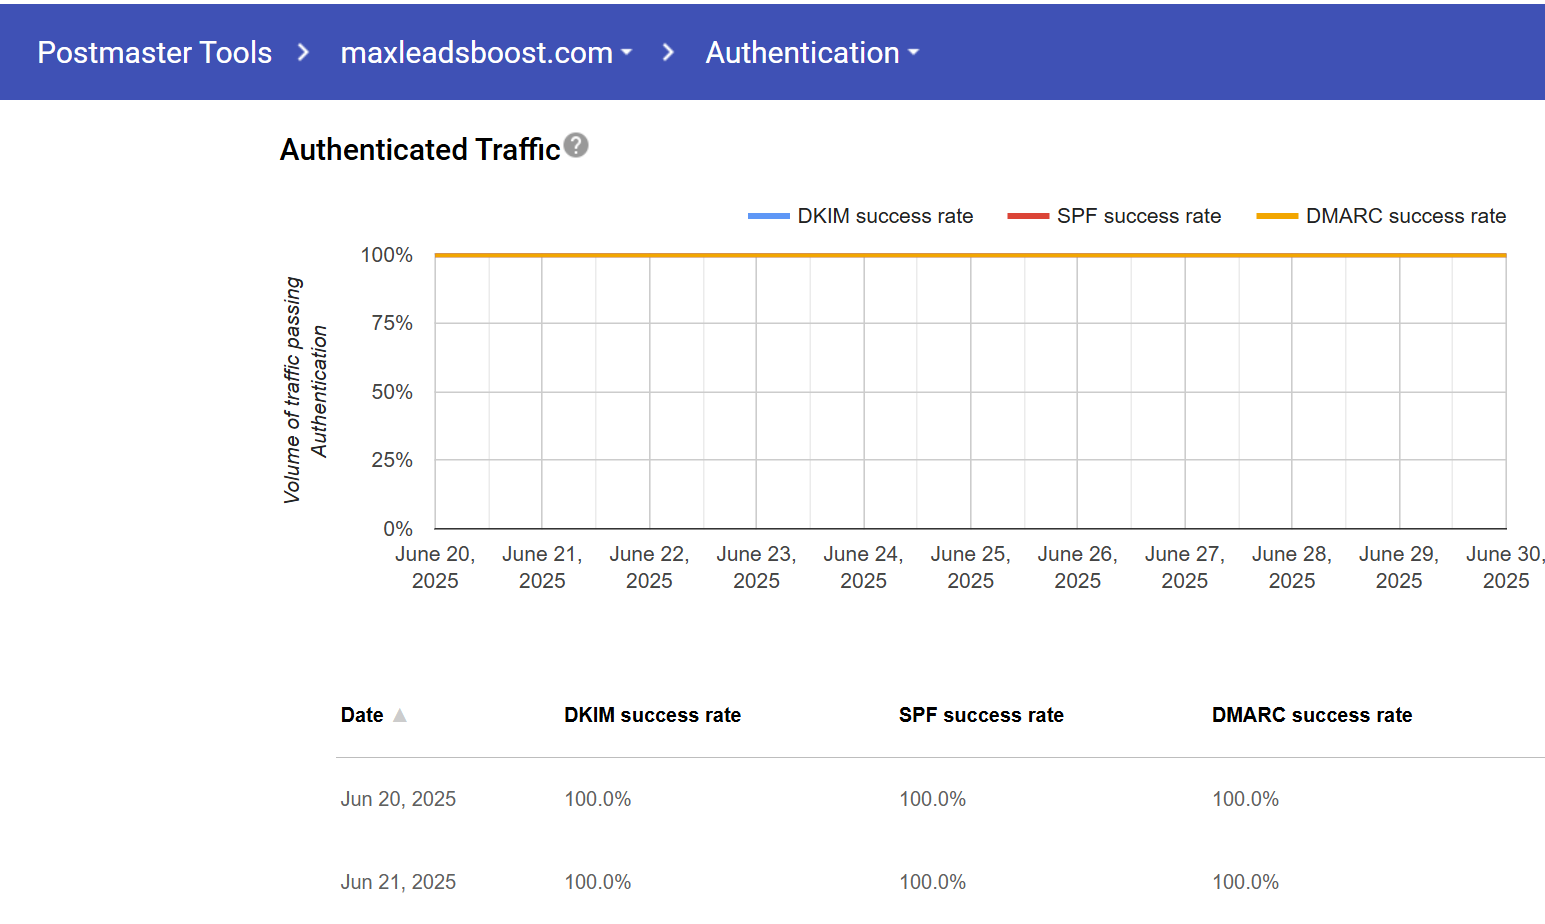Select the Jun 21, 2025 table row date
This screenshot has width=1545, height=924.
398,882
